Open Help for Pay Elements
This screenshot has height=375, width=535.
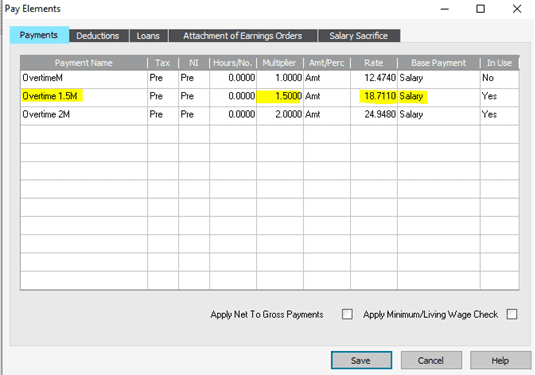pyautogui.click(x=501, y=360)
